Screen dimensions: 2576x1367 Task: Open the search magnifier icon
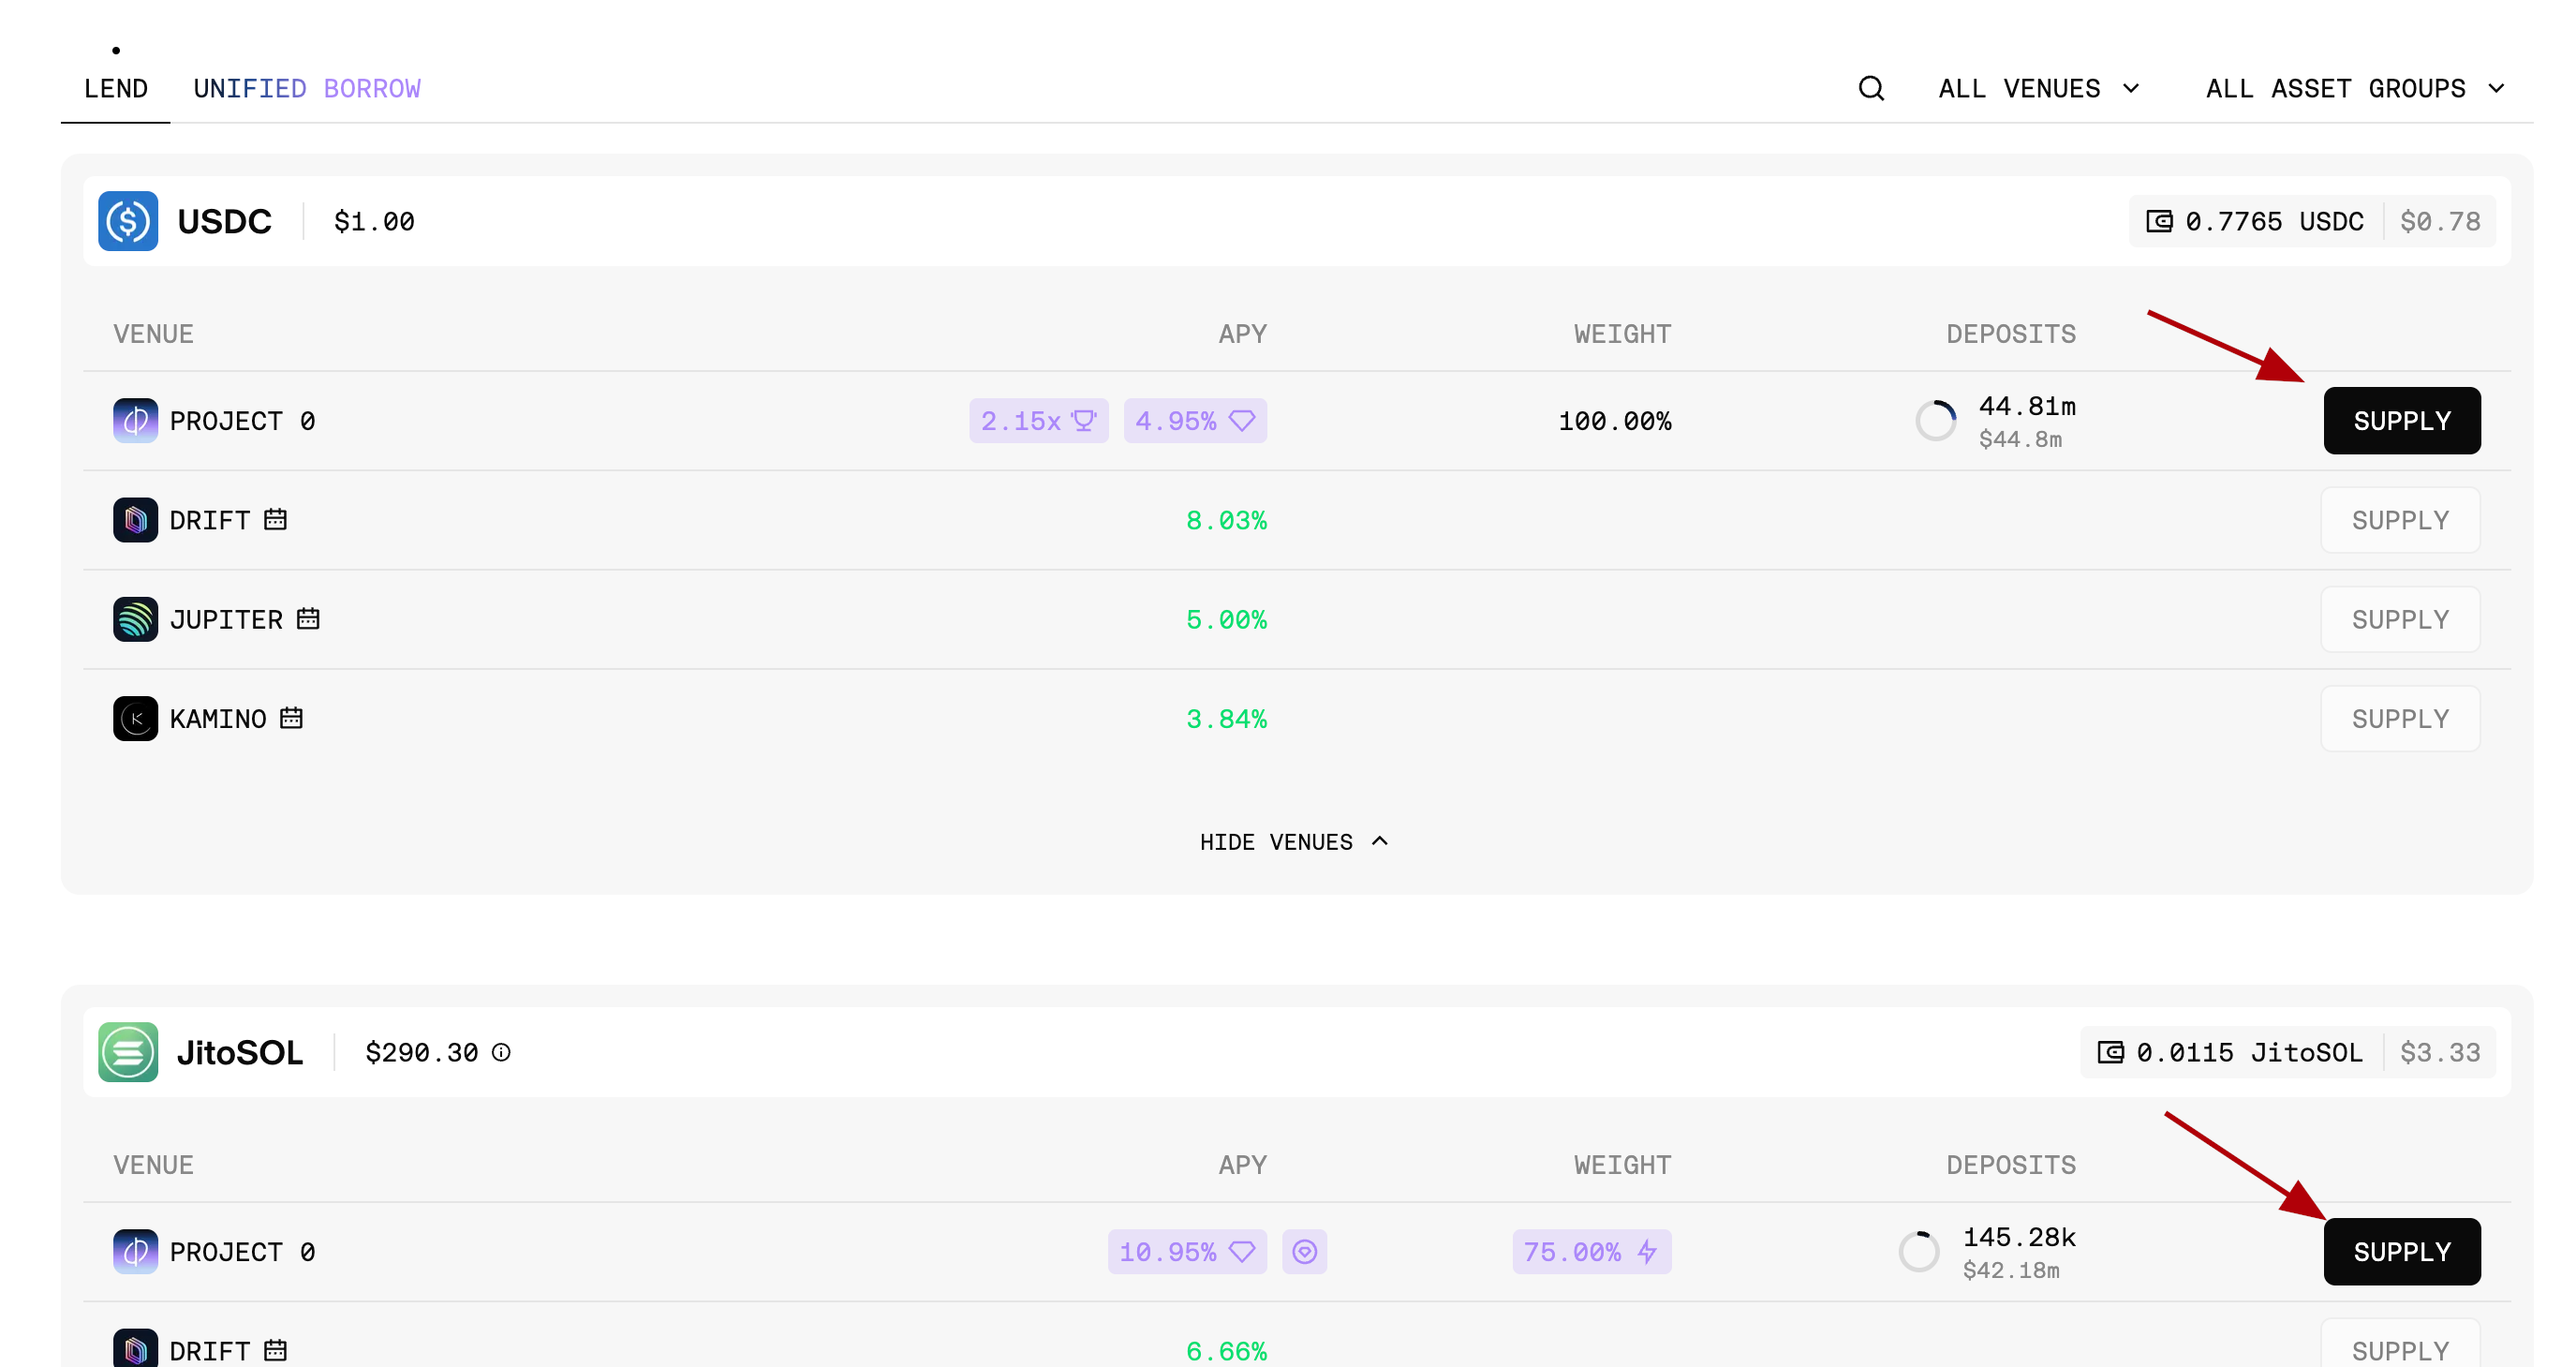[1871, 88]
